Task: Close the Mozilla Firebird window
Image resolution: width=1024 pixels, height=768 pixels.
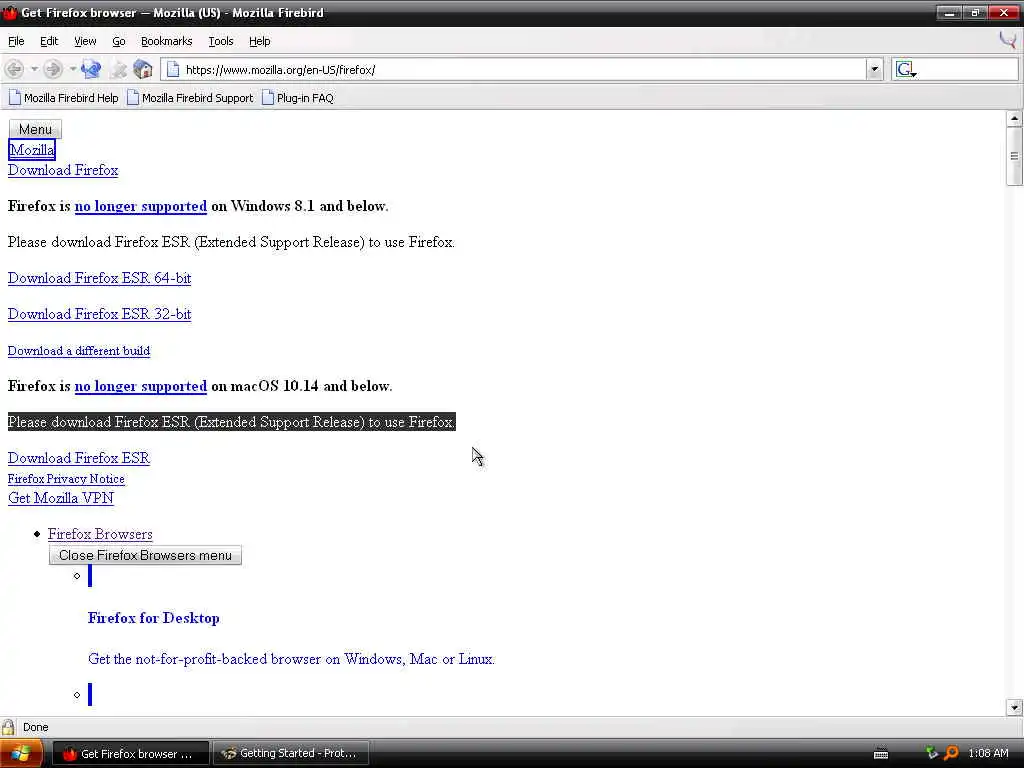Action: click(x=1004, y=12)
